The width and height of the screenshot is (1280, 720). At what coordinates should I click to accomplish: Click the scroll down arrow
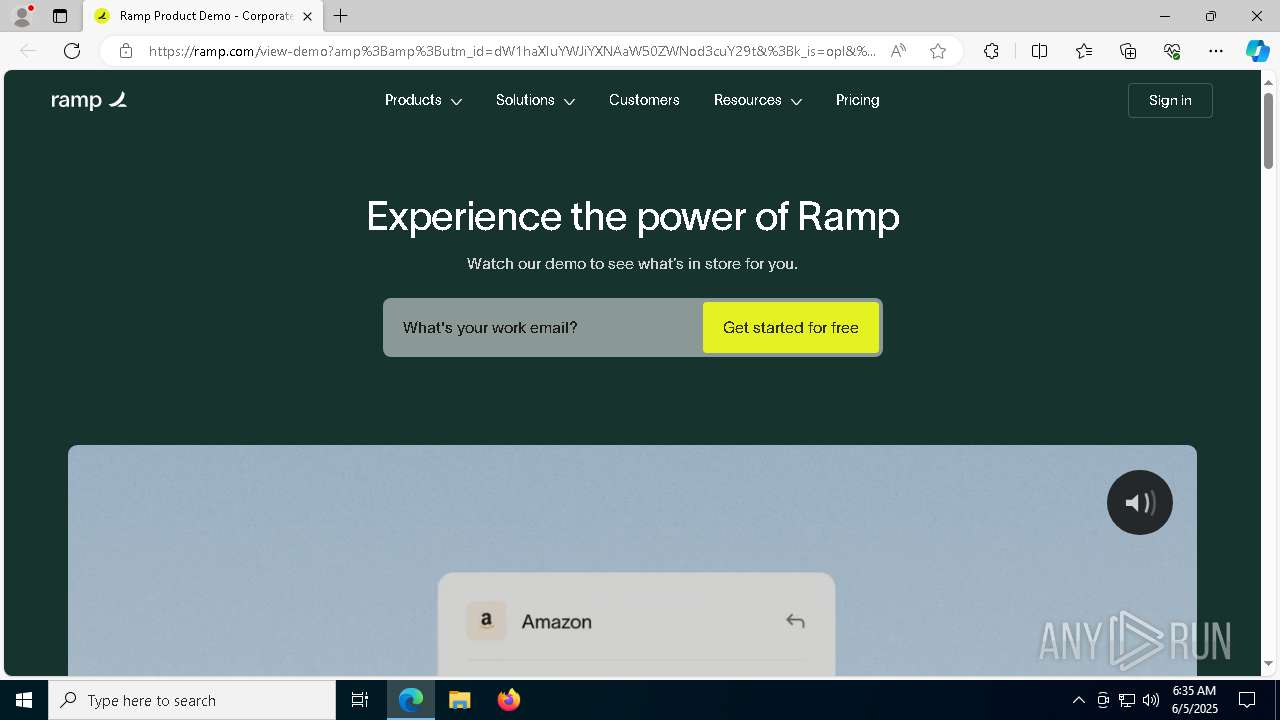pos(1268,664)
